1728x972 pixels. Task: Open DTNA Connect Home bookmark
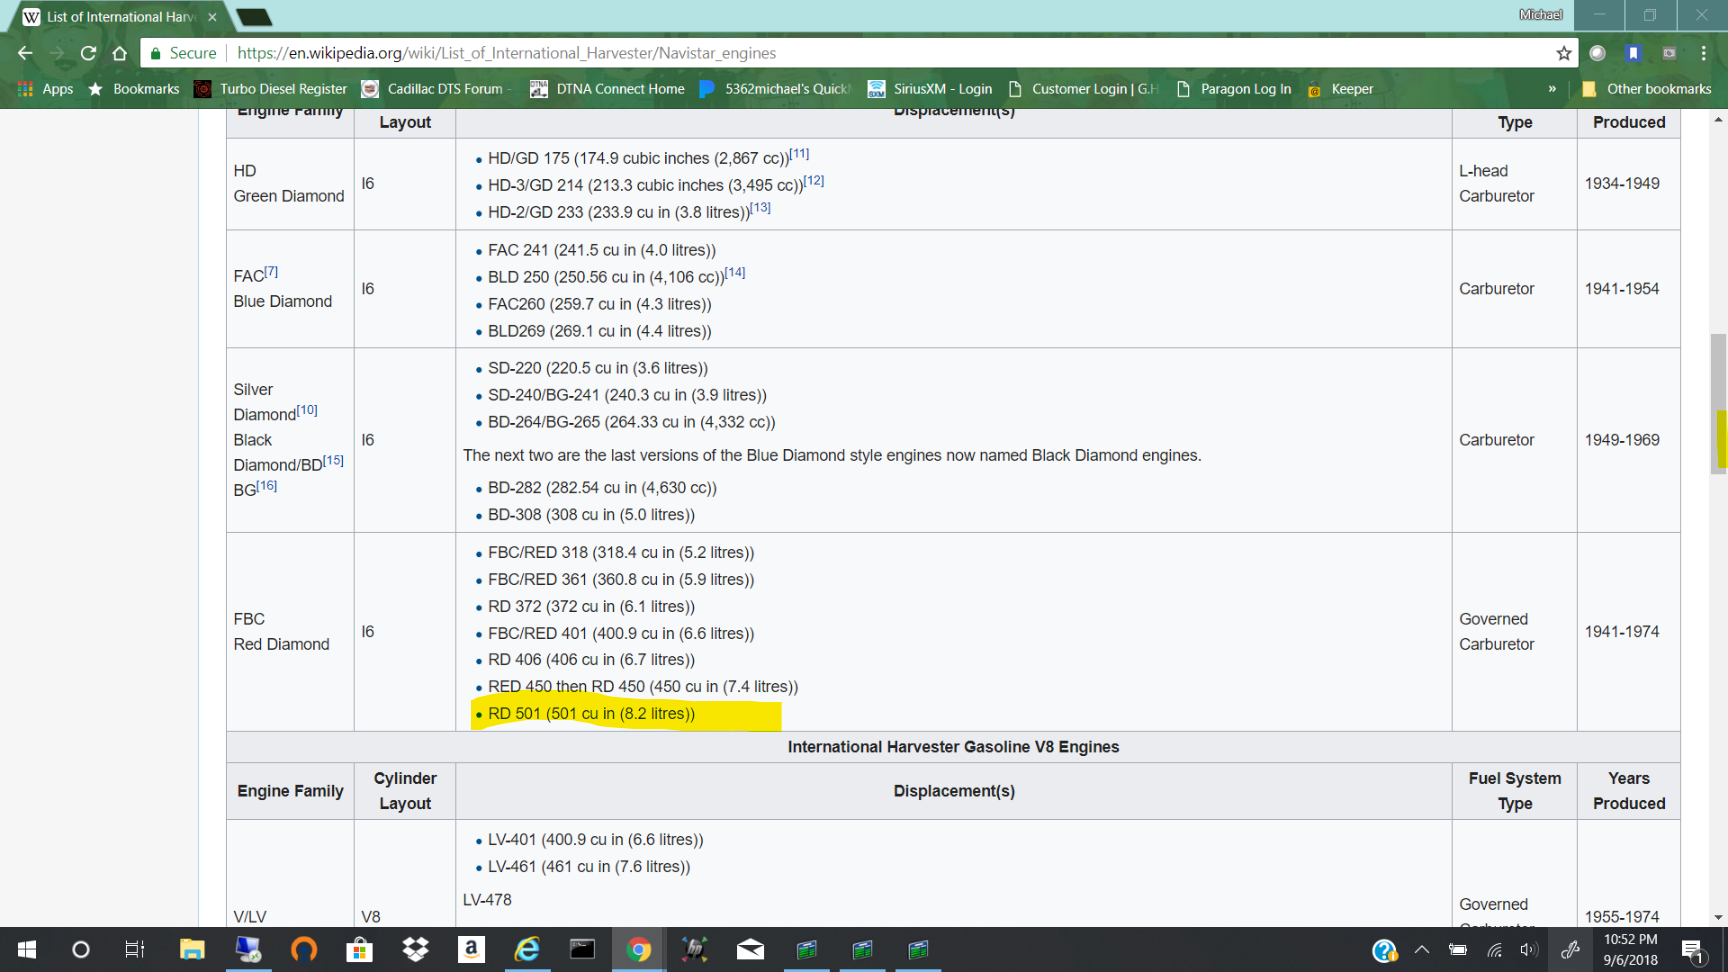point(607,89)
